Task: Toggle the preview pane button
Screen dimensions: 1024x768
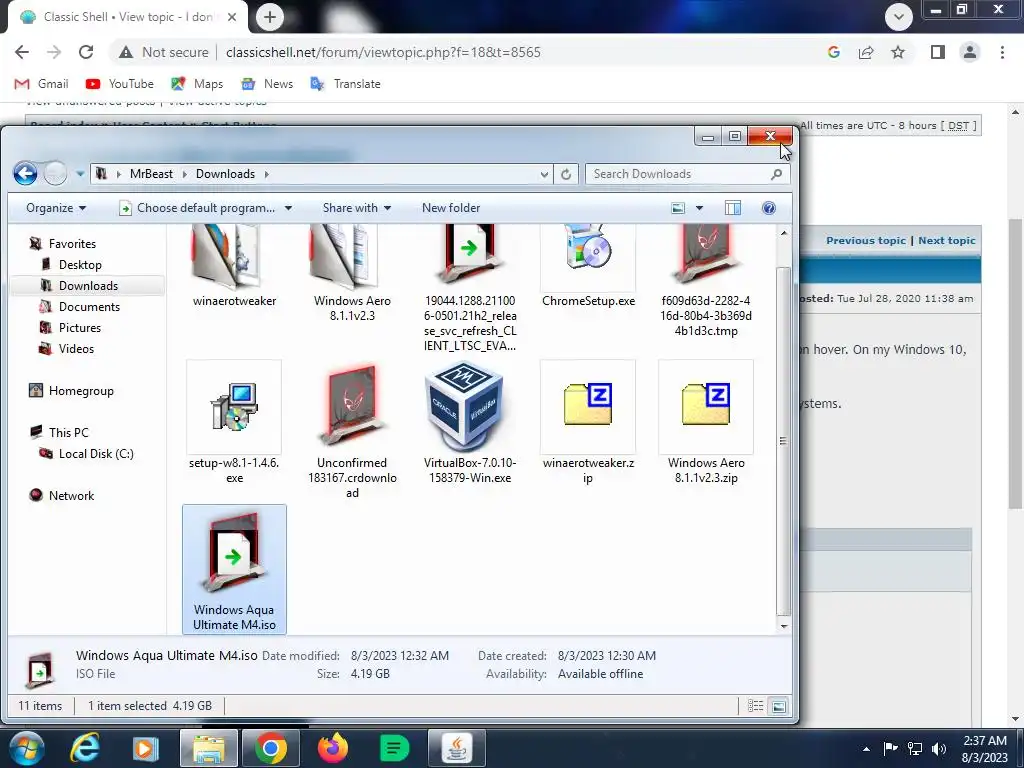Action: click(733, 208)
